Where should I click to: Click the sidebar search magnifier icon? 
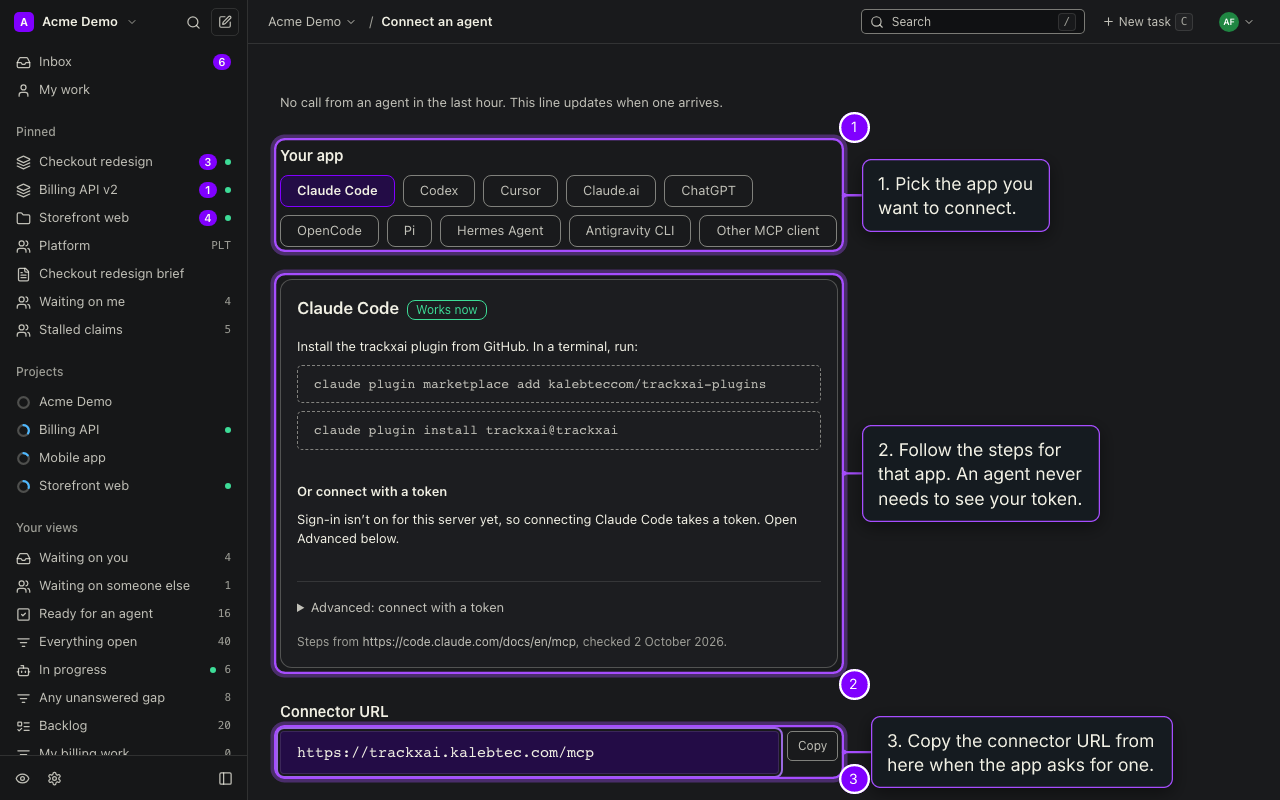coord(194,22)
